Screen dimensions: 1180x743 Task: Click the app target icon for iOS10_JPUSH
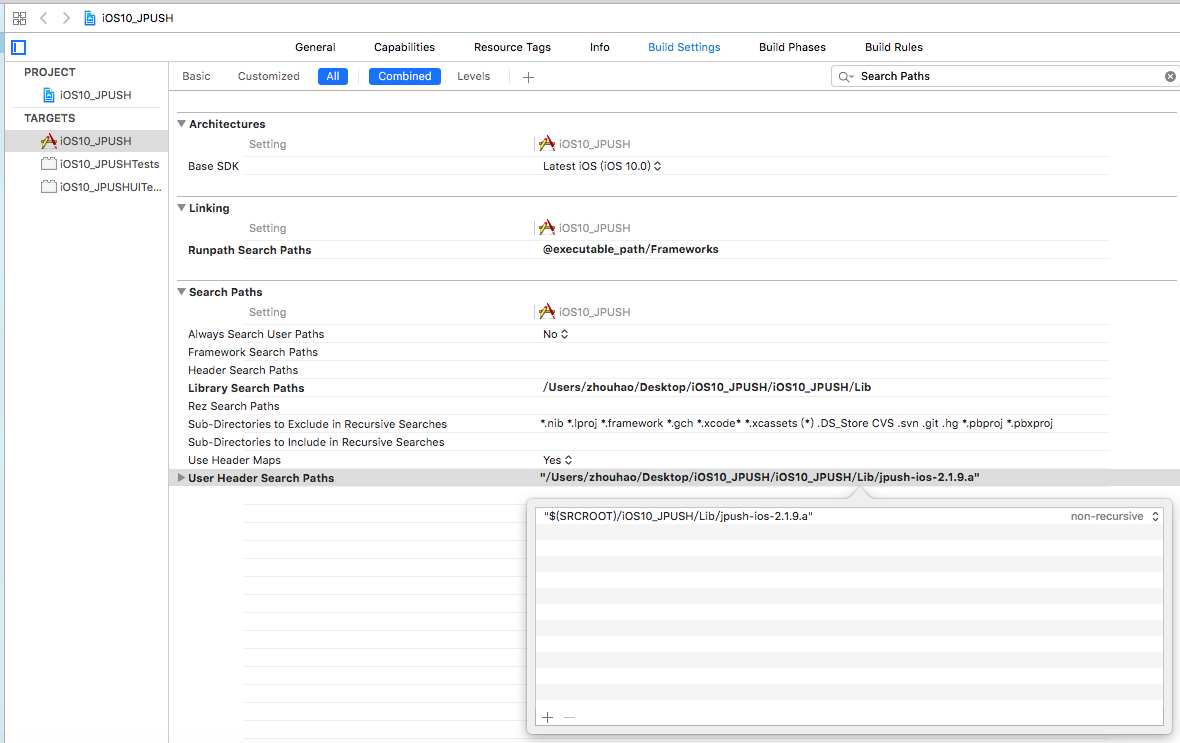[49, 141]
